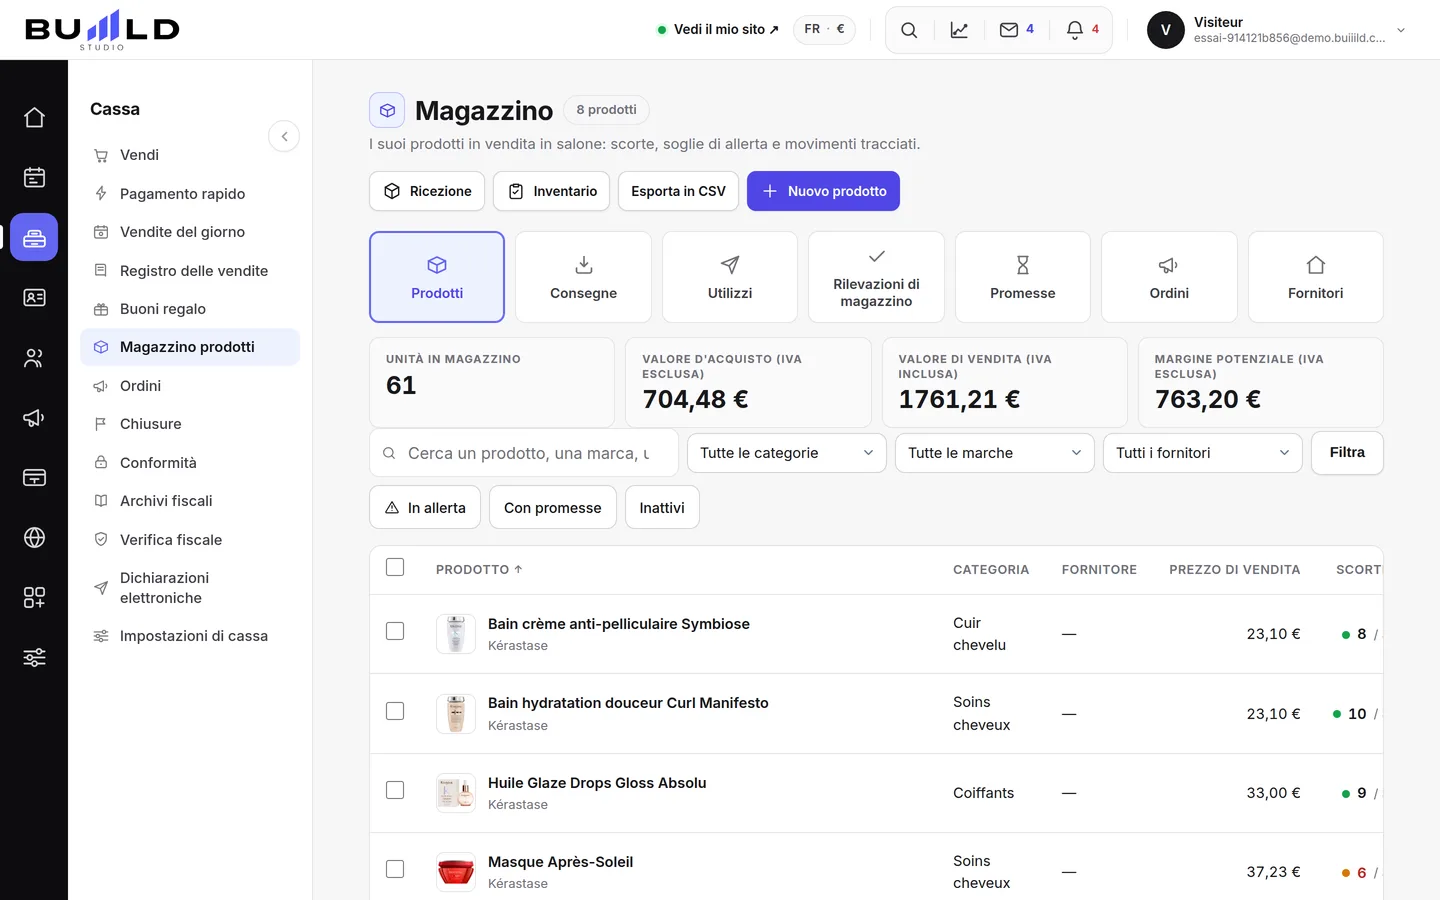Open Vendite del giorno in the Cassa menu
The image size is (1440, 900).
coord(190,232)
